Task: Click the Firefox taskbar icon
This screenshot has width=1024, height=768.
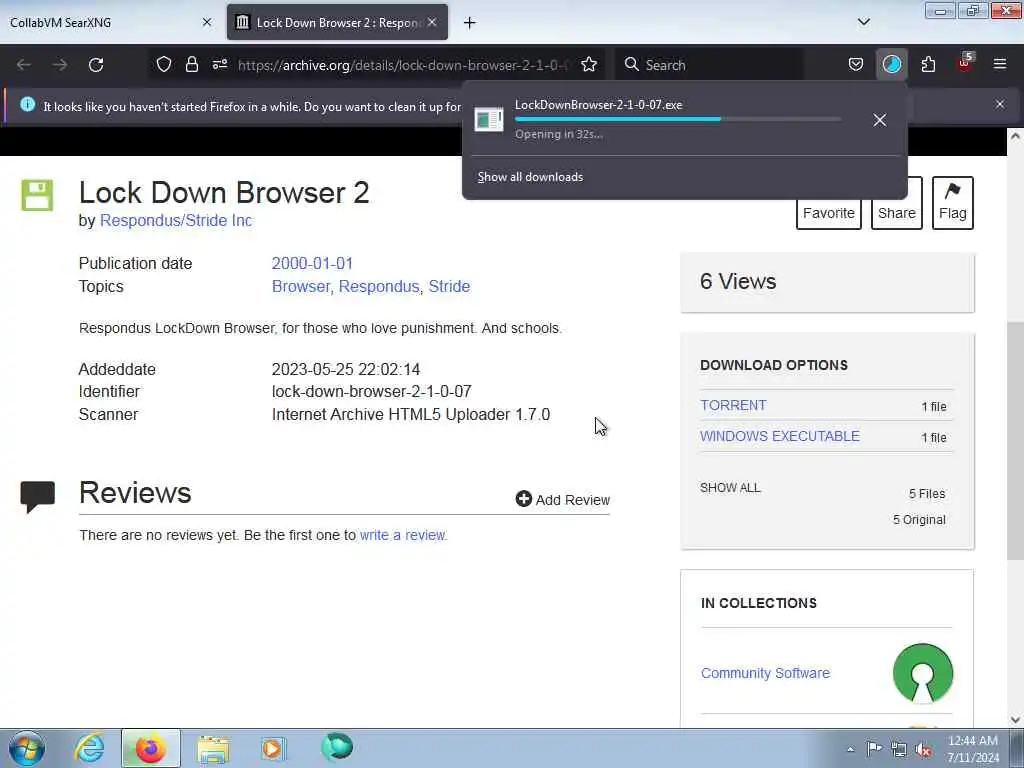Action: 150,748
